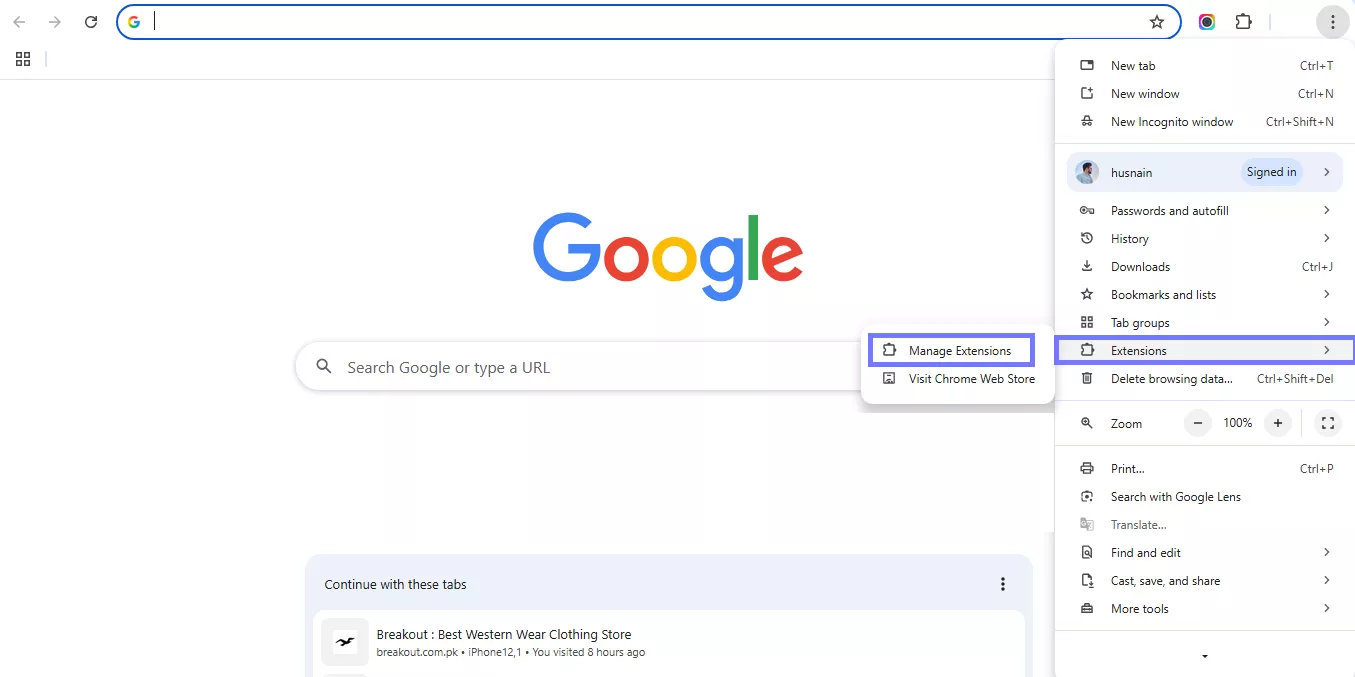Open the Breakout clothing store suggestion
This screenshot has height=677, width=1355.
point(503,634)
